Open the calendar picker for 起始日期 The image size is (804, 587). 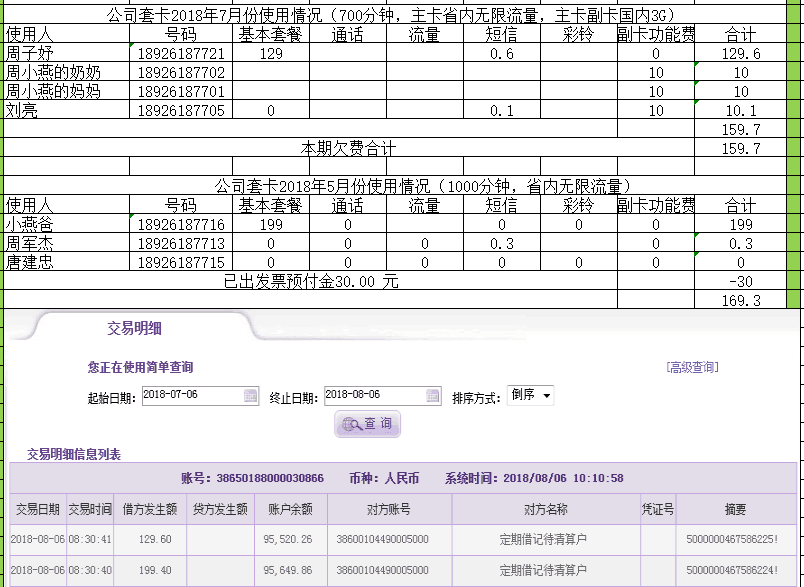pos(250,396)
